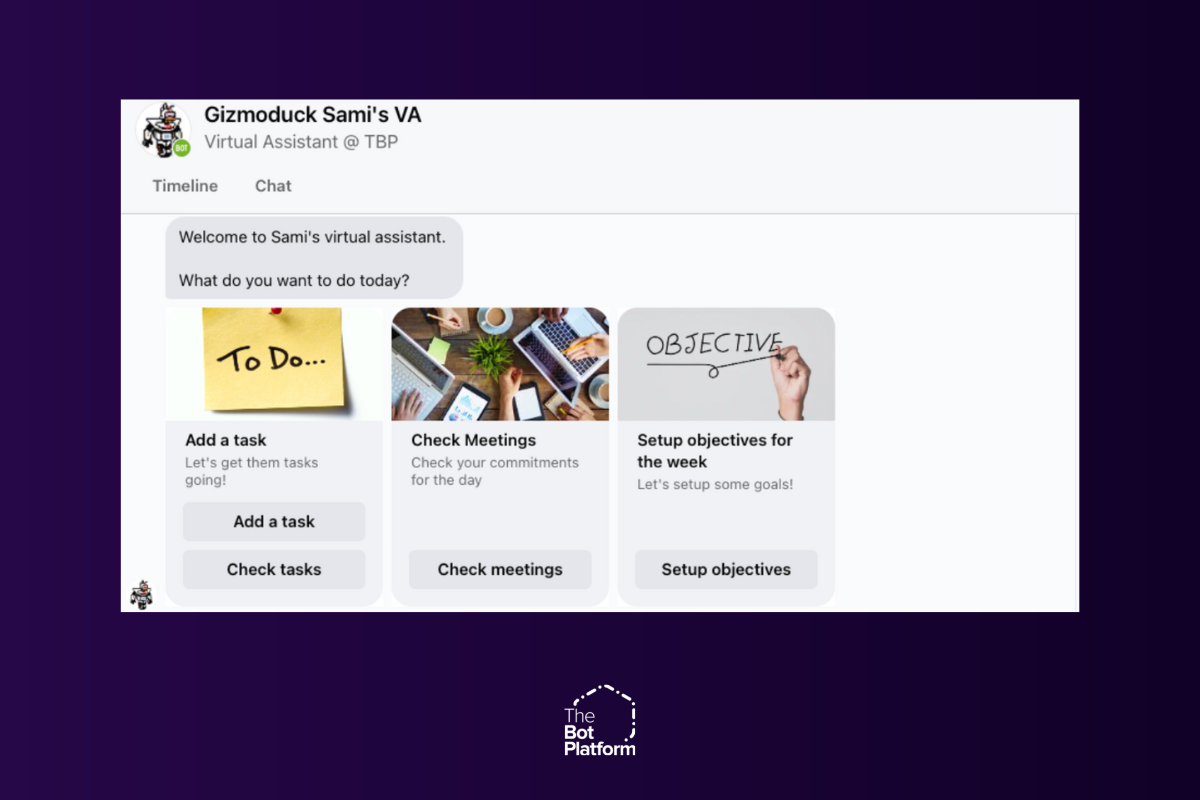Click the Setup objectives for the week heading

[x=715, y=451]
